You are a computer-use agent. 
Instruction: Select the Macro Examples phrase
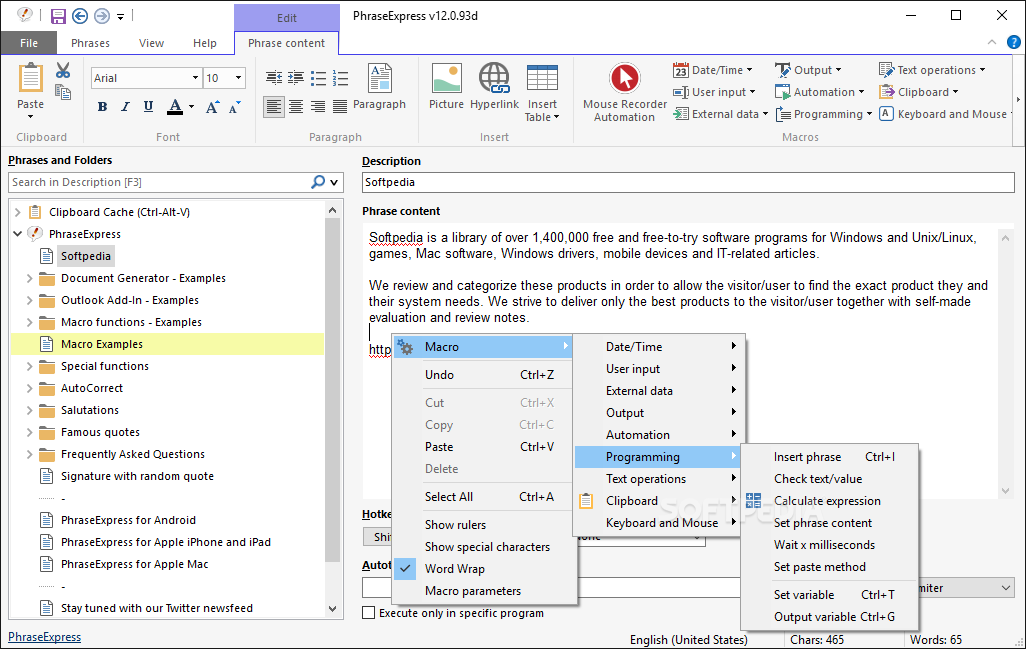point(101,344)
